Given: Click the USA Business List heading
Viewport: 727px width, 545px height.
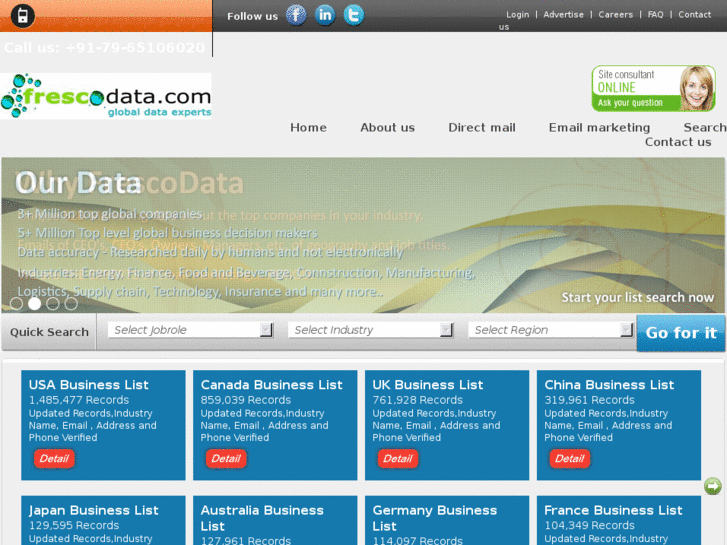Looking at the screenshot, I should 89,385.
